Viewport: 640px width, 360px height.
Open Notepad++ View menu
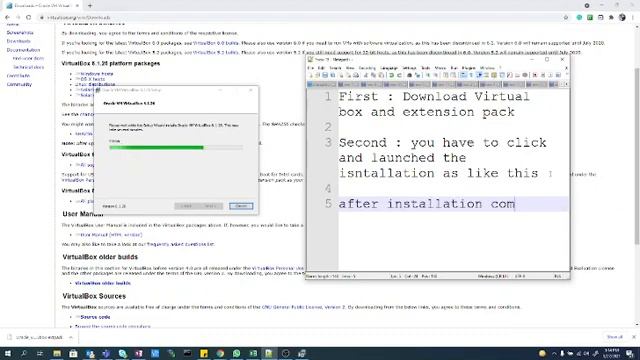tap(350, 68)
